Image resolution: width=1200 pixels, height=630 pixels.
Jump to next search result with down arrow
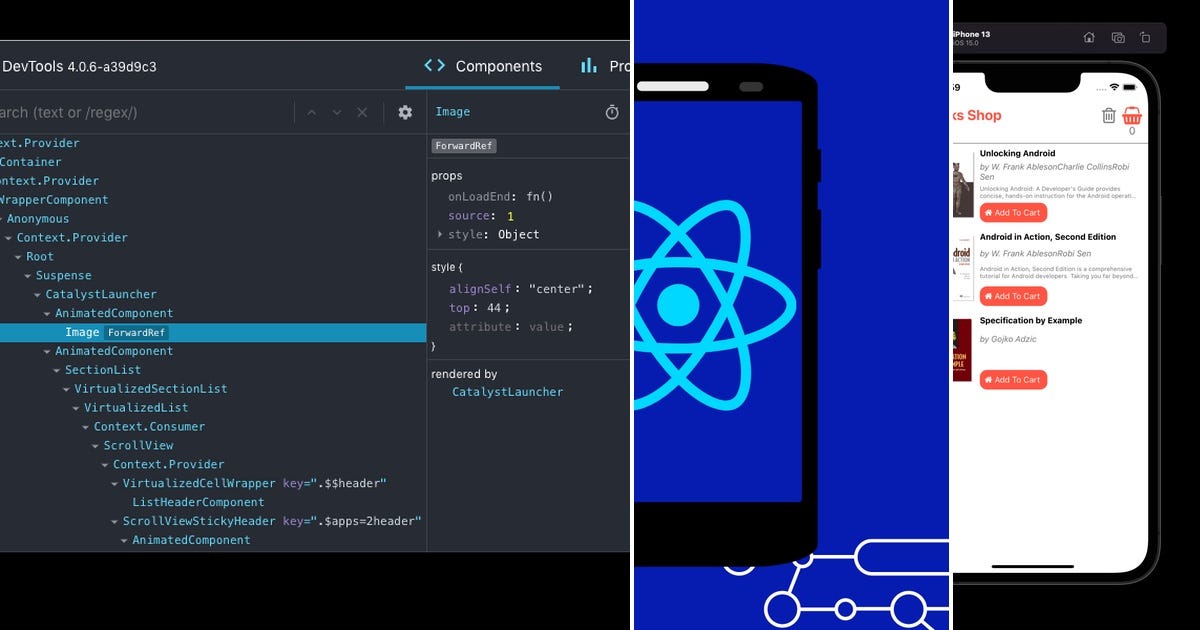tap(338, 112)
